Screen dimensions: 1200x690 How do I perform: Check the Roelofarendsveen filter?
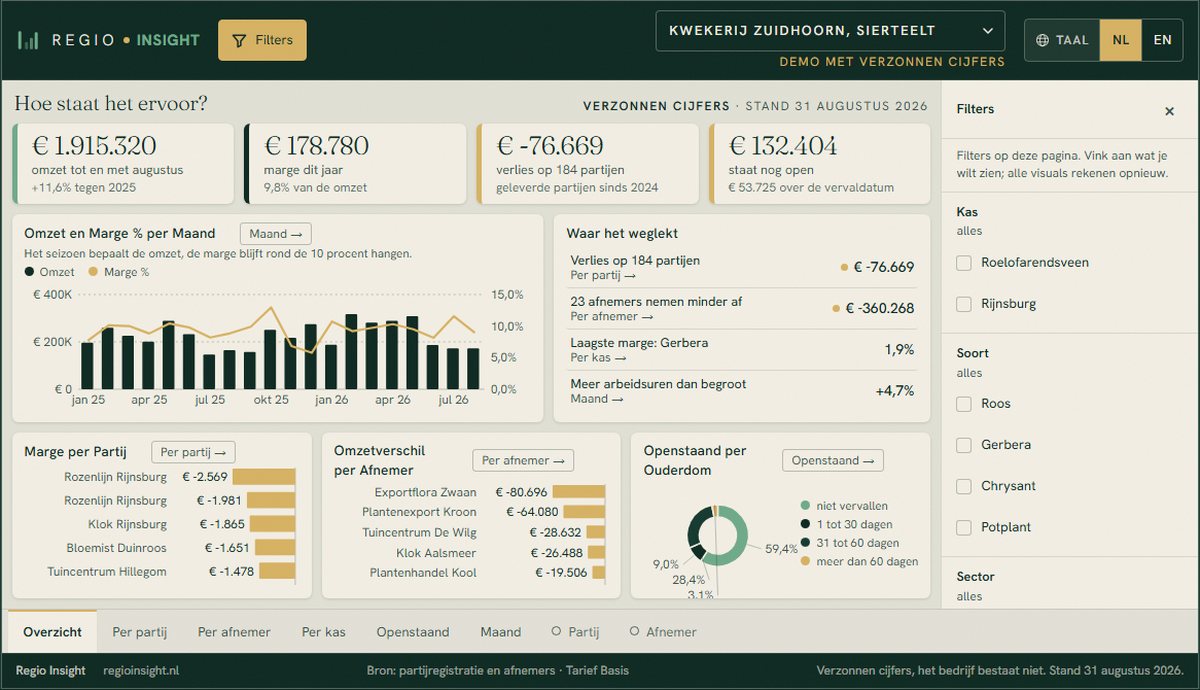coord(964,263)
